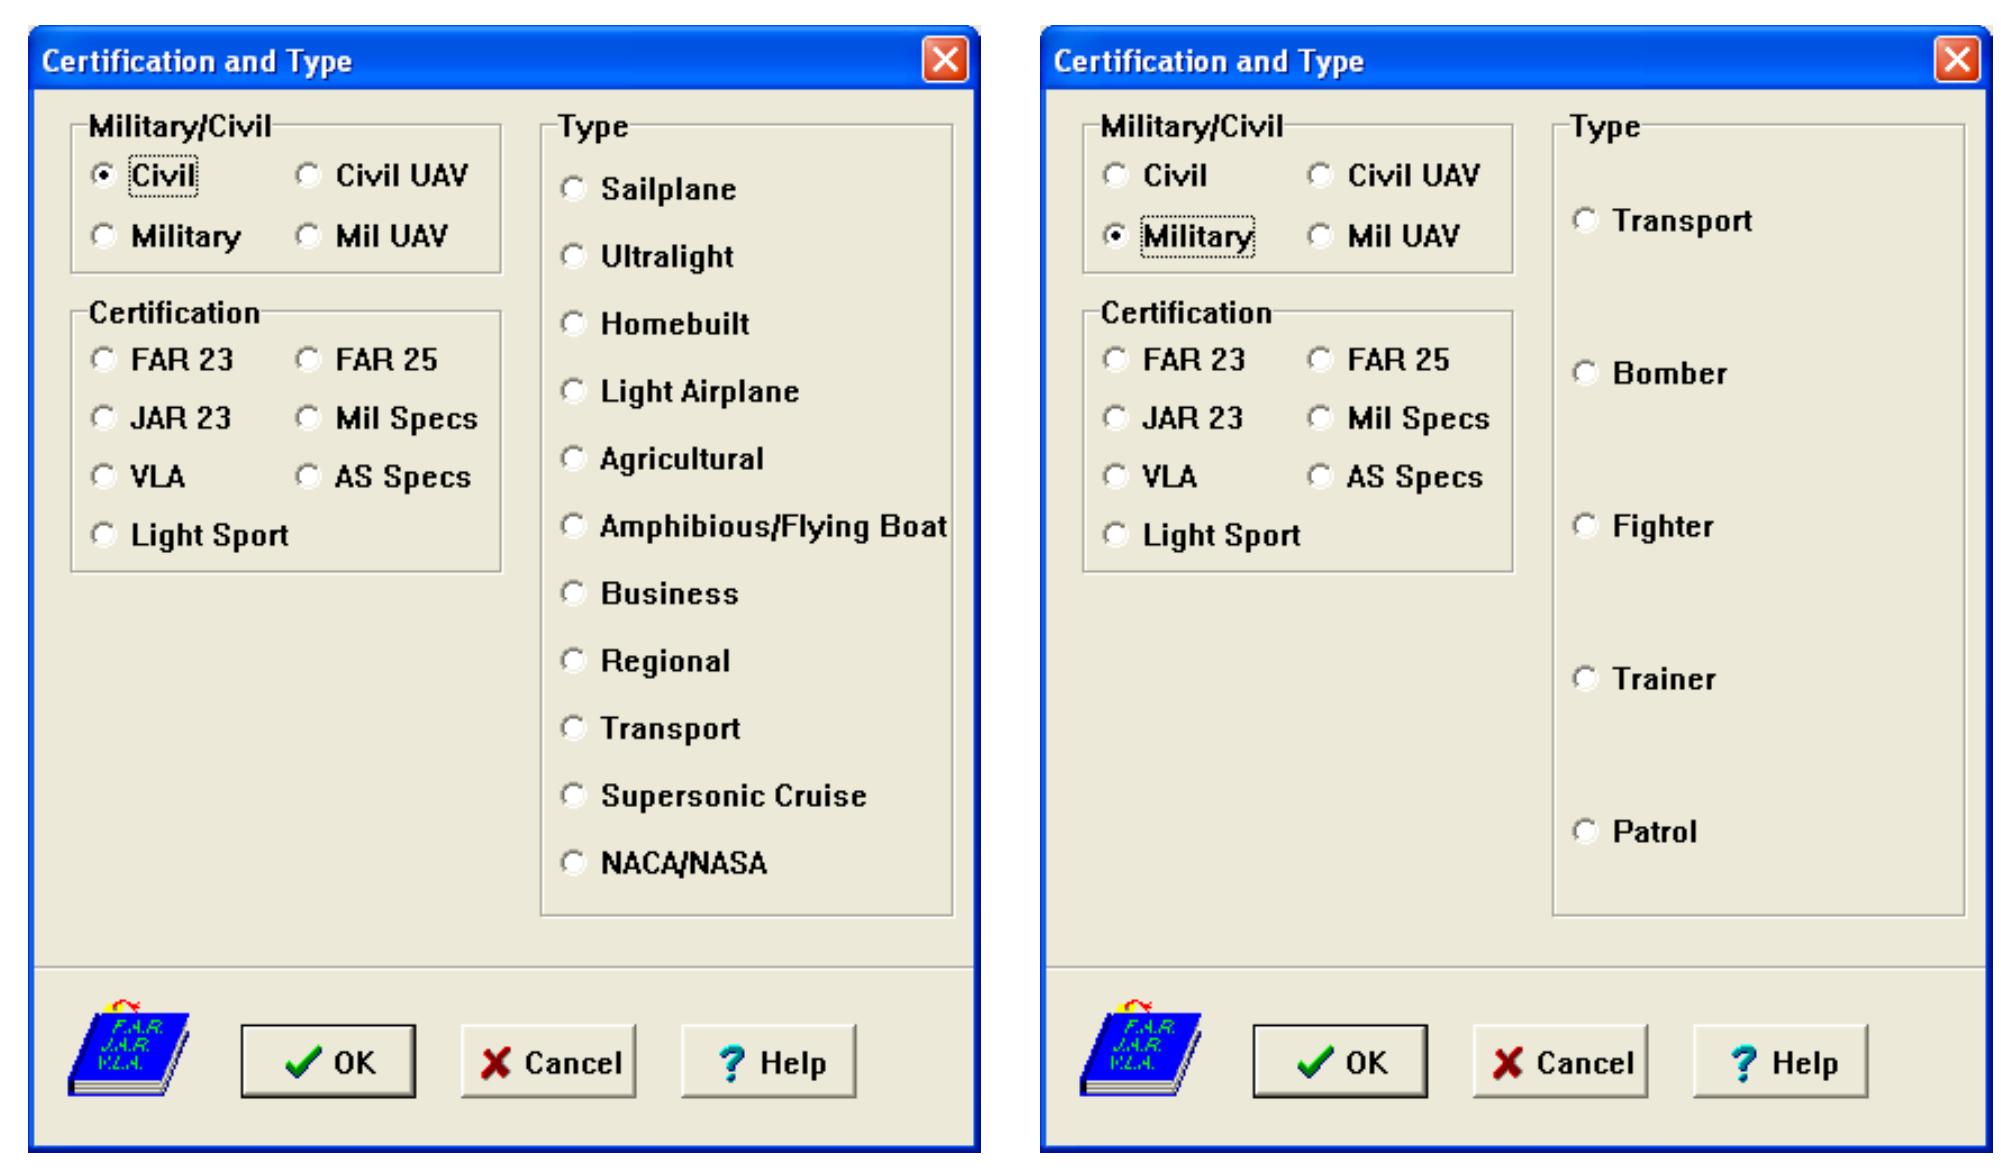
Task: Click OK button in left dialog
Action: click(328, 1061)
